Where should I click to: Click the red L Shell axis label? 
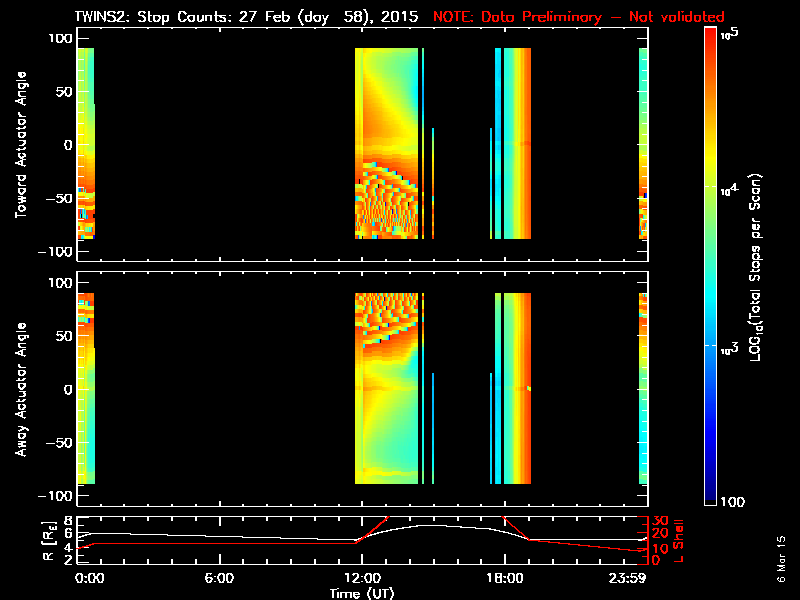tap(677, 538)
